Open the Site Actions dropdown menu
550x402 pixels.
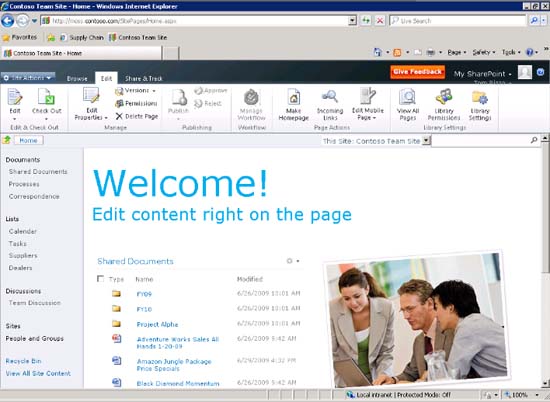28,78
